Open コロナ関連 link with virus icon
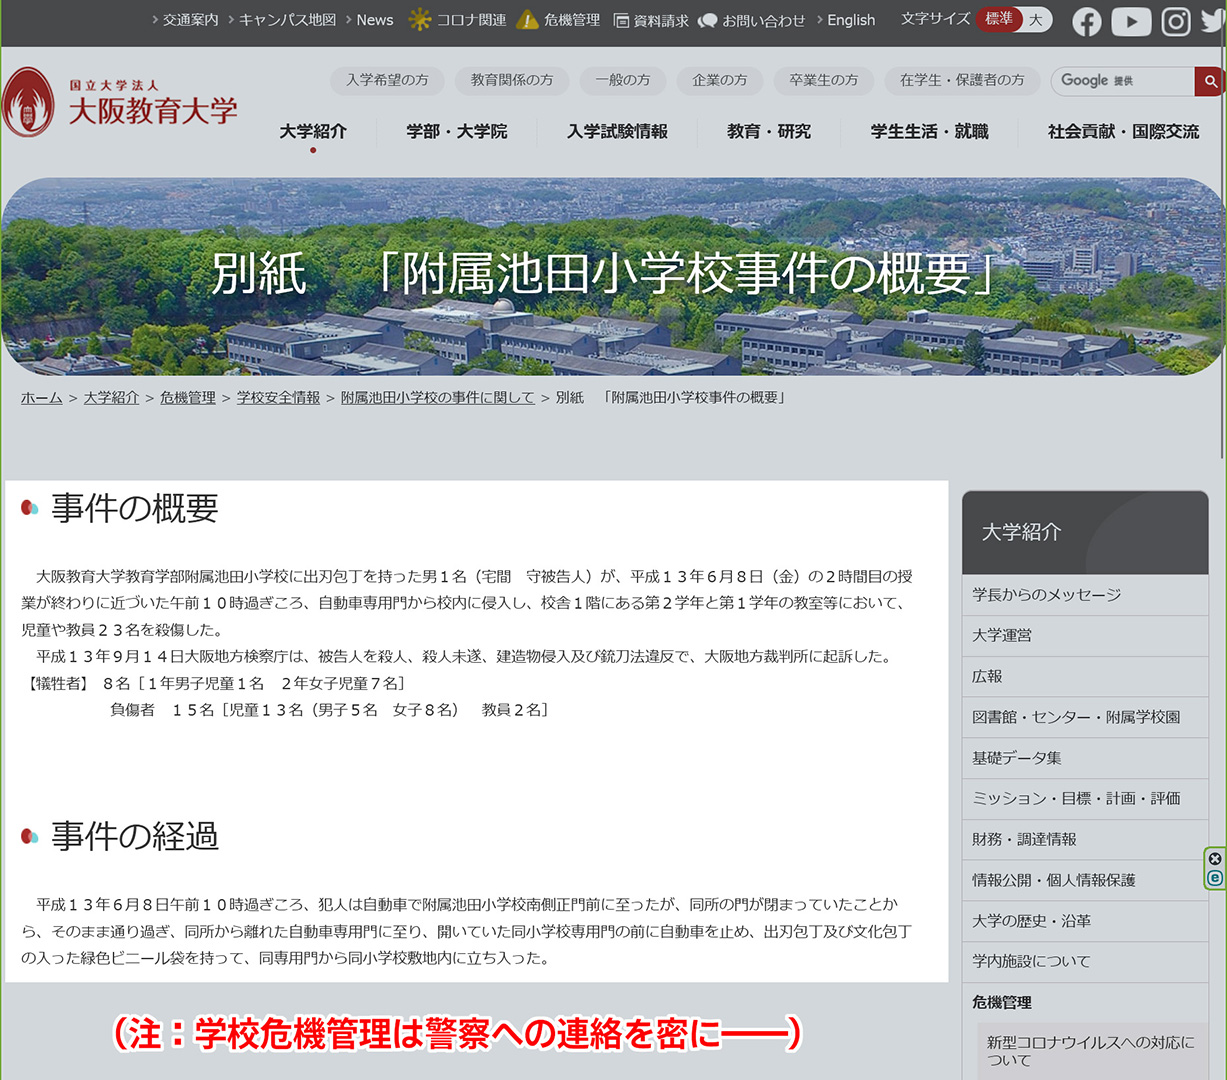1227x1080 pixels. pyautogui.click(x=458, y=20)
